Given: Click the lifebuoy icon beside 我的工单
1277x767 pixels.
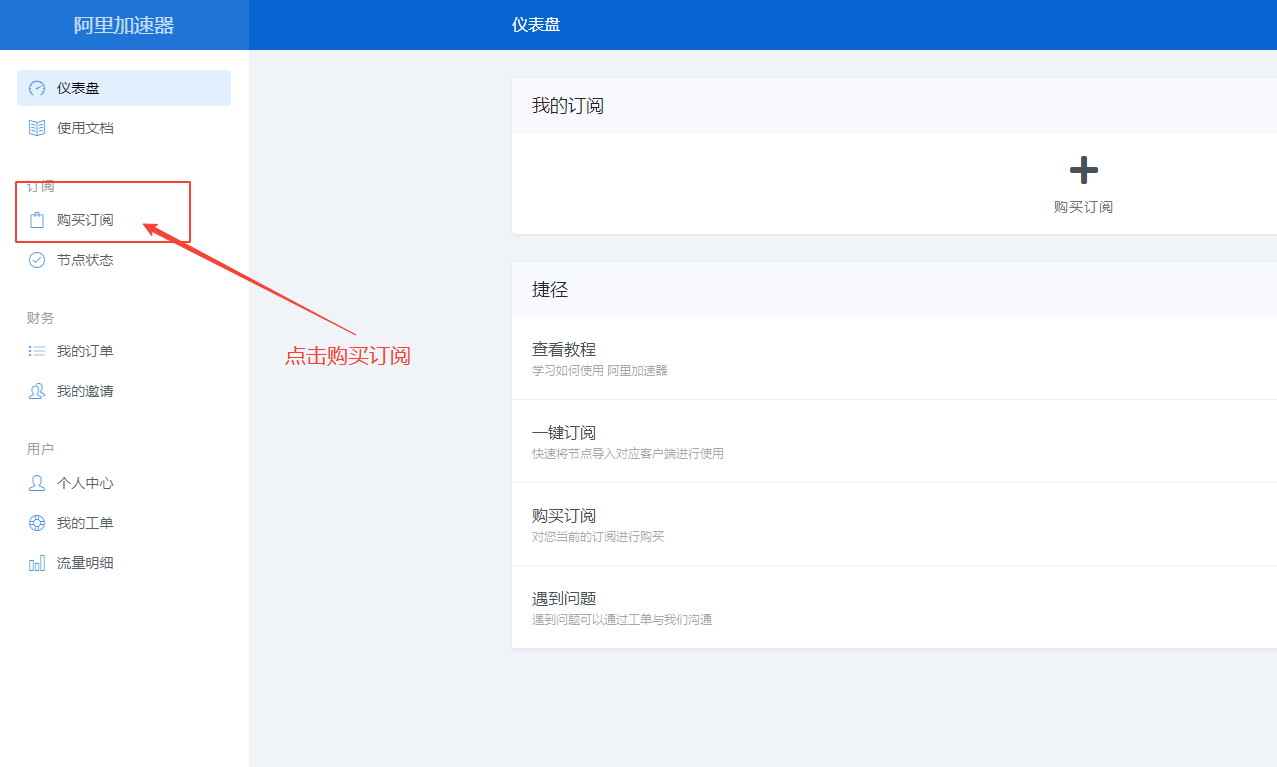Looking at the screenshot, I should coord(37,523).
